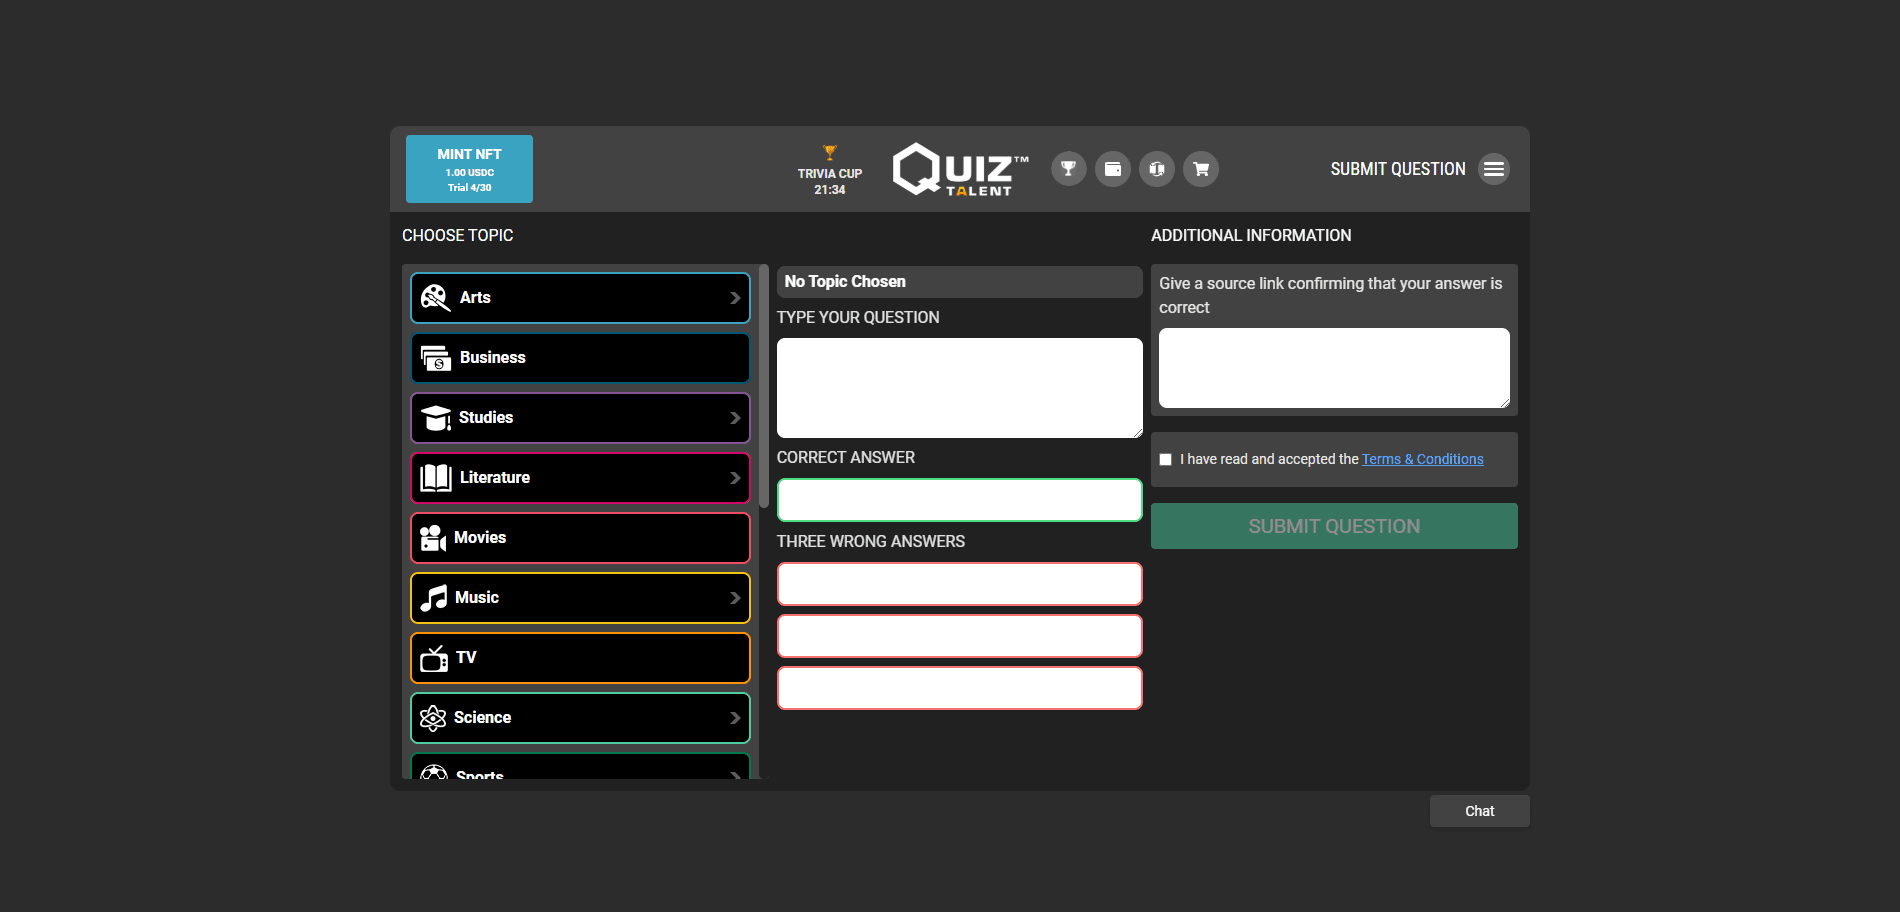The width and height of the screenshot is (1900, 912).
Task: Click the first wrong answer field
Action: tap(960, 584)
